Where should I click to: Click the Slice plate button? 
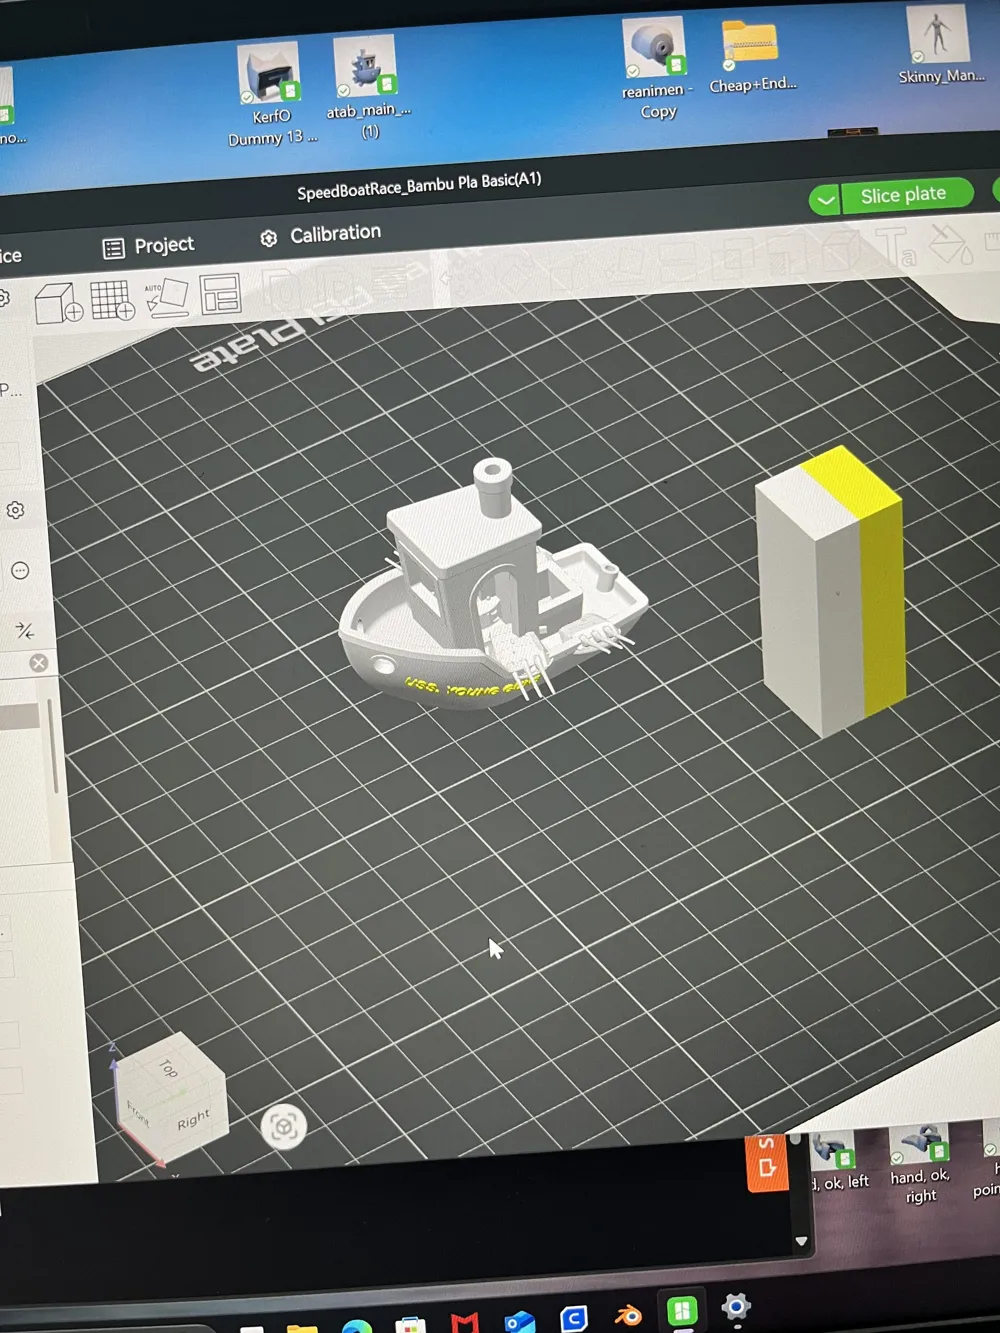point(904,195)
